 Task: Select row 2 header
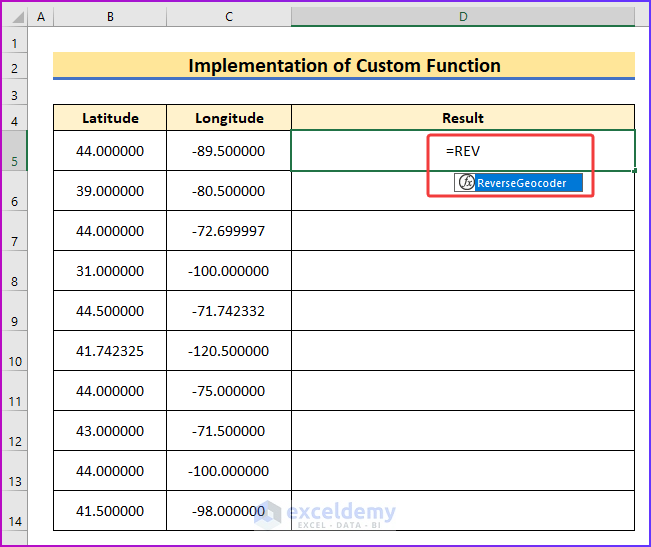tap(15, 66)
